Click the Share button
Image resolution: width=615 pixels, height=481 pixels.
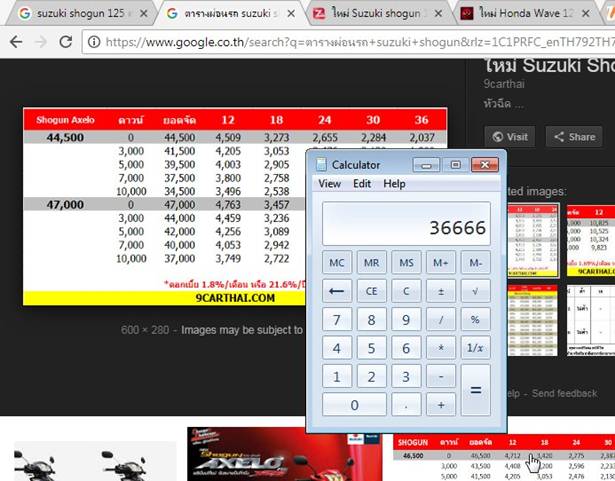(x=574, y=137)
